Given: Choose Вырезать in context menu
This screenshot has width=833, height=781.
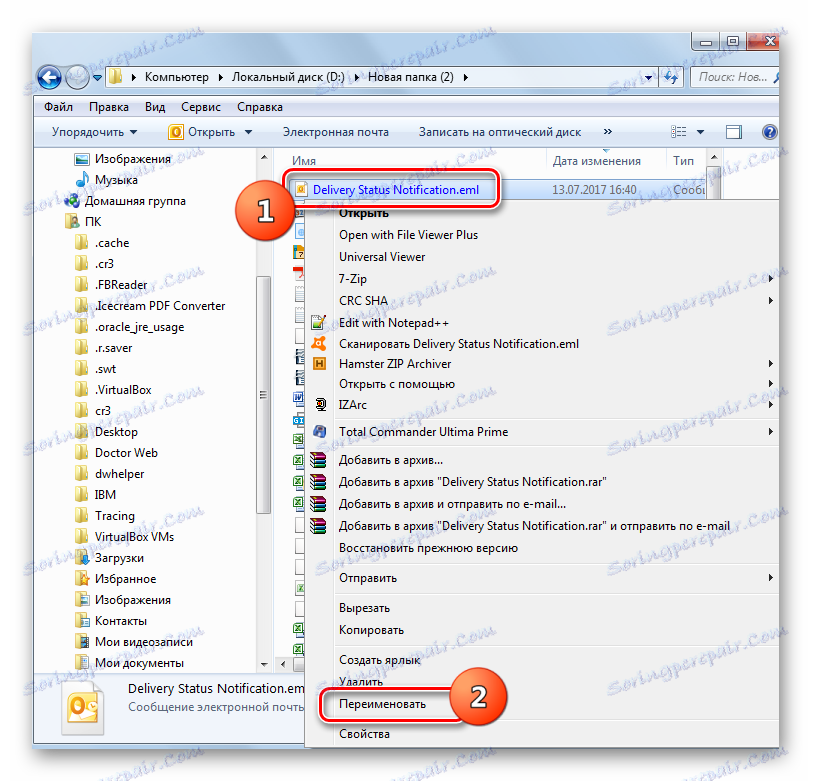Looking at the screenshot, I should pyautogui.click(x=364, y=608).
